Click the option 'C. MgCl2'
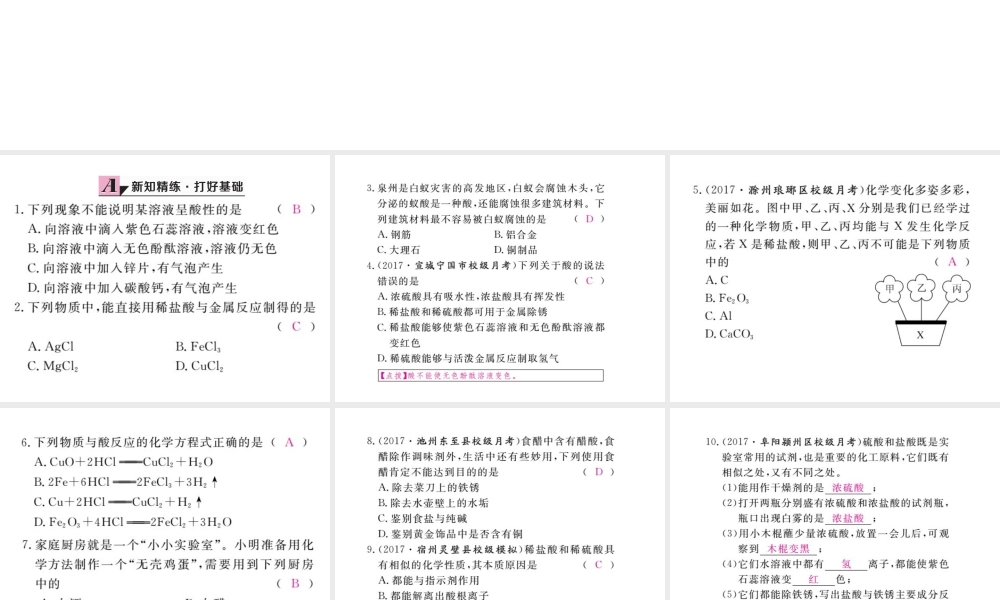1000x600 pixels. pyautogui.click(x=52, y=366)
